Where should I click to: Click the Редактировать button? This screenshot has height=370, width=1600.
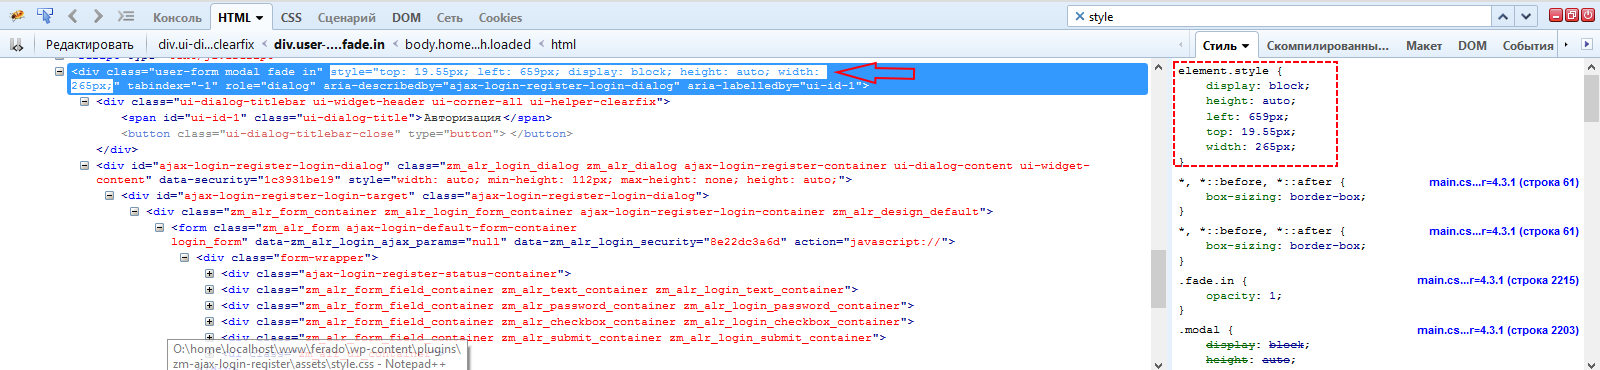(x=89, y=45)
